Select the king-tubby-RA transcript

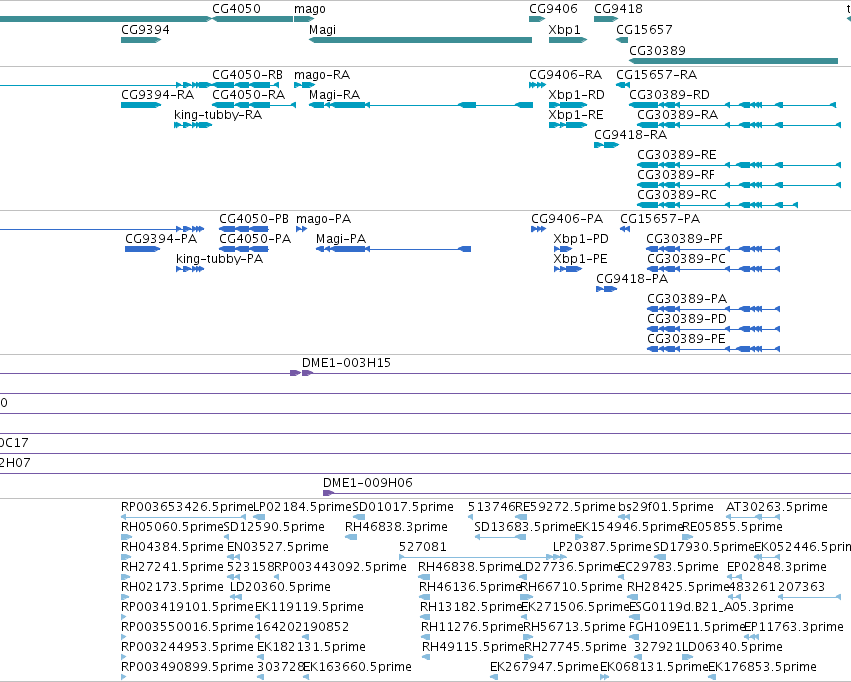tap(193, 125)
